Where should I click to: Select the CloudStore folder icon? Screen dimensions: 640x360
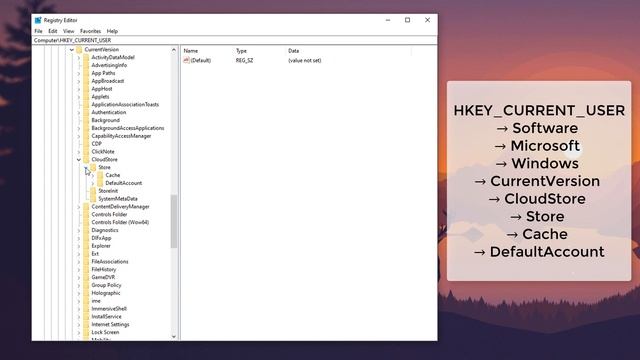click(86, 160)
